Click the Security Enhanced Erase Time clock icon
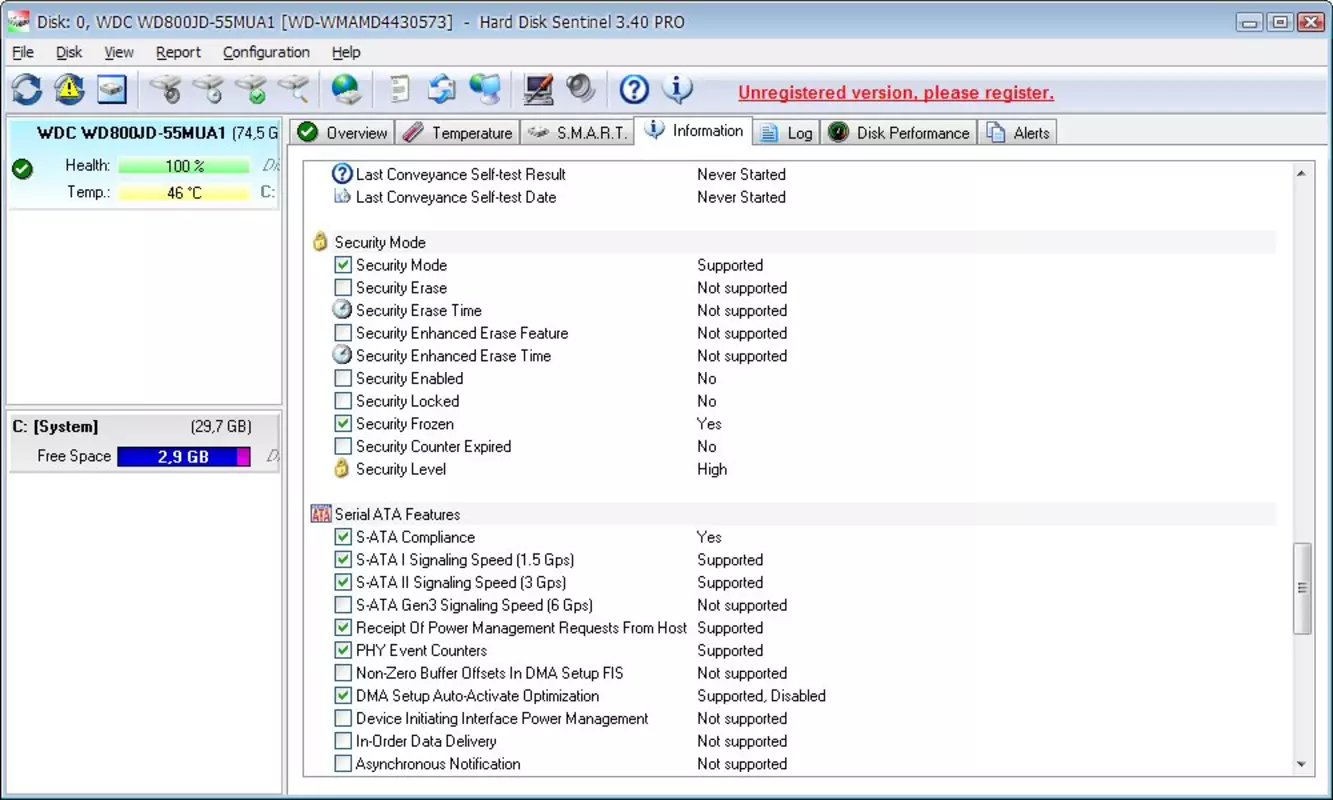 342,355
